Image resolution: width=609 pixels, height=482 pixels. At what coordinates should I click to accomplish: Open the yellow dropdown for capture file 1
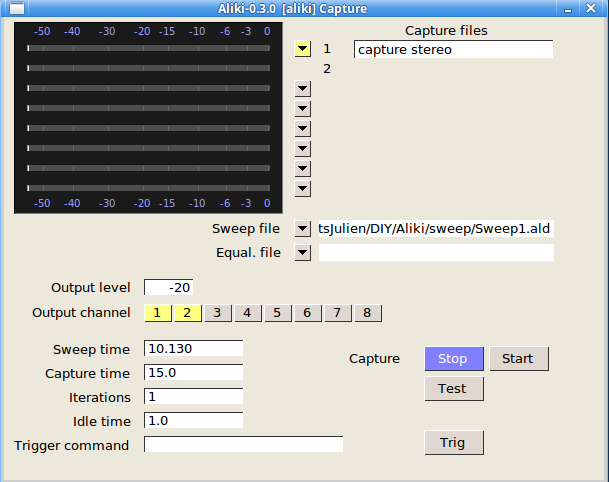[303, 49]
